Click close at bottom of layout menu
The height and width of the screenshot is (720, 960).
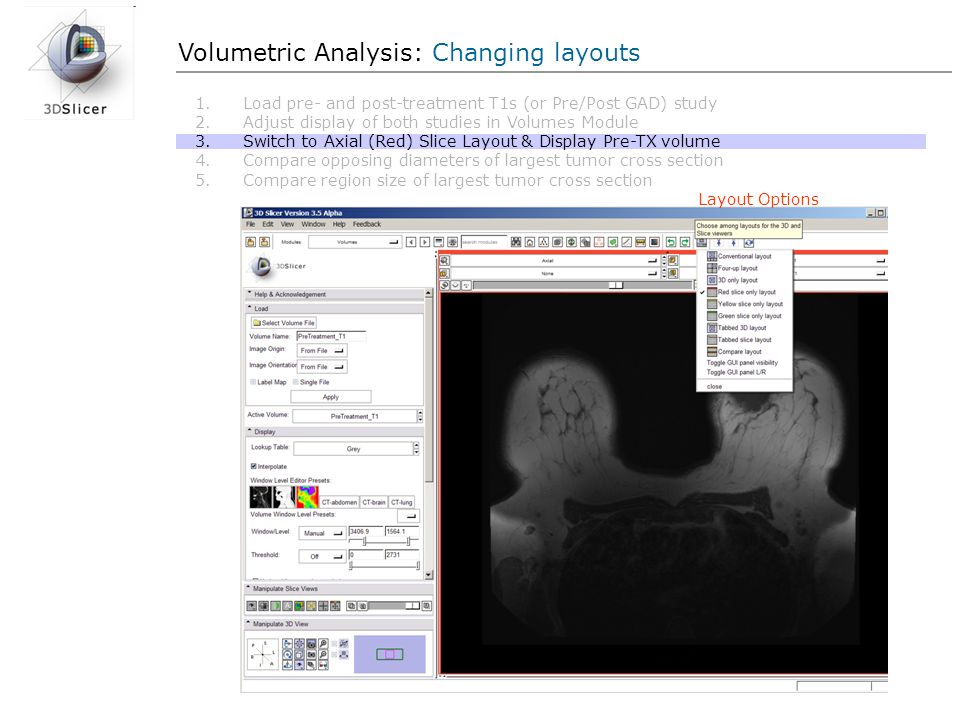pyautogui.click(x=714, y=386)
